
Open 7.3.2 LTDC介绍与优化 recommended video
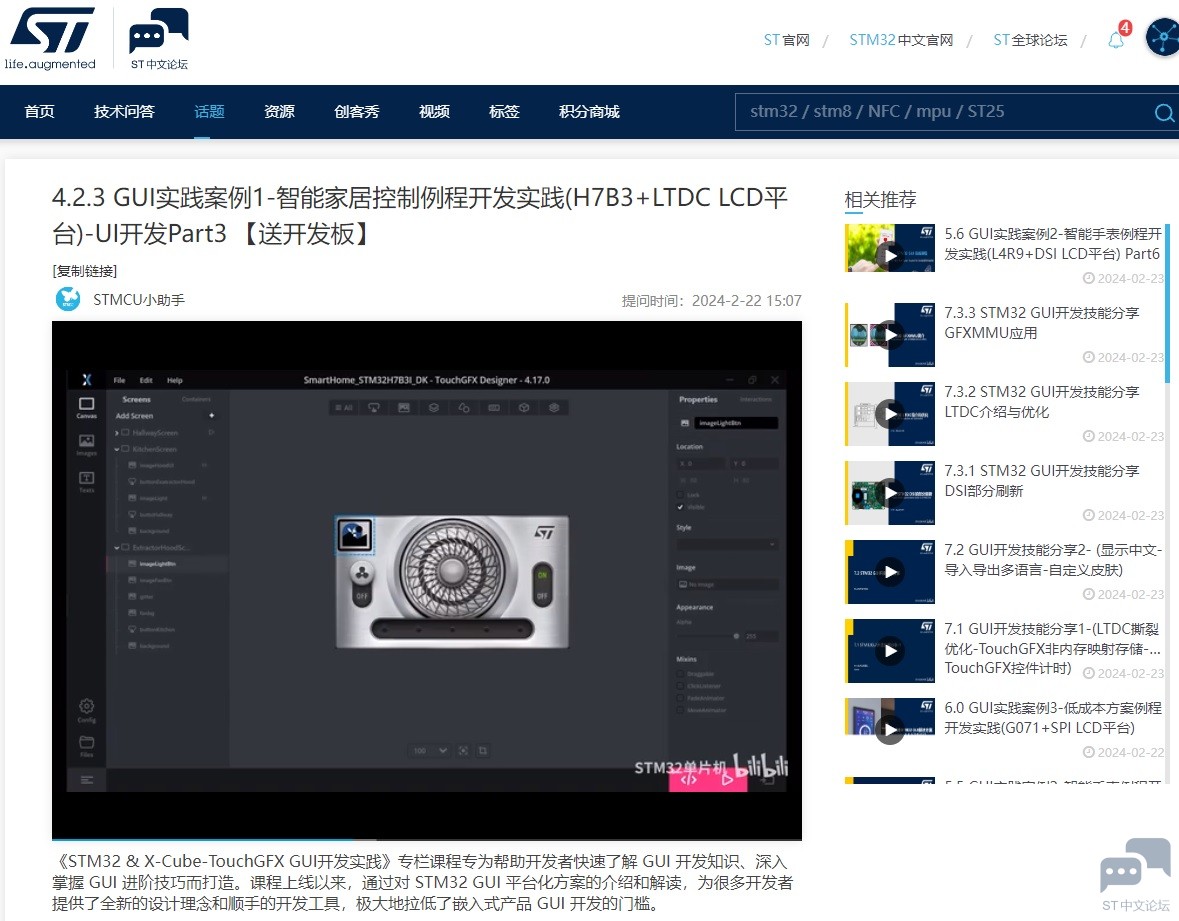pyautogui.click(x=1041, y=401)
